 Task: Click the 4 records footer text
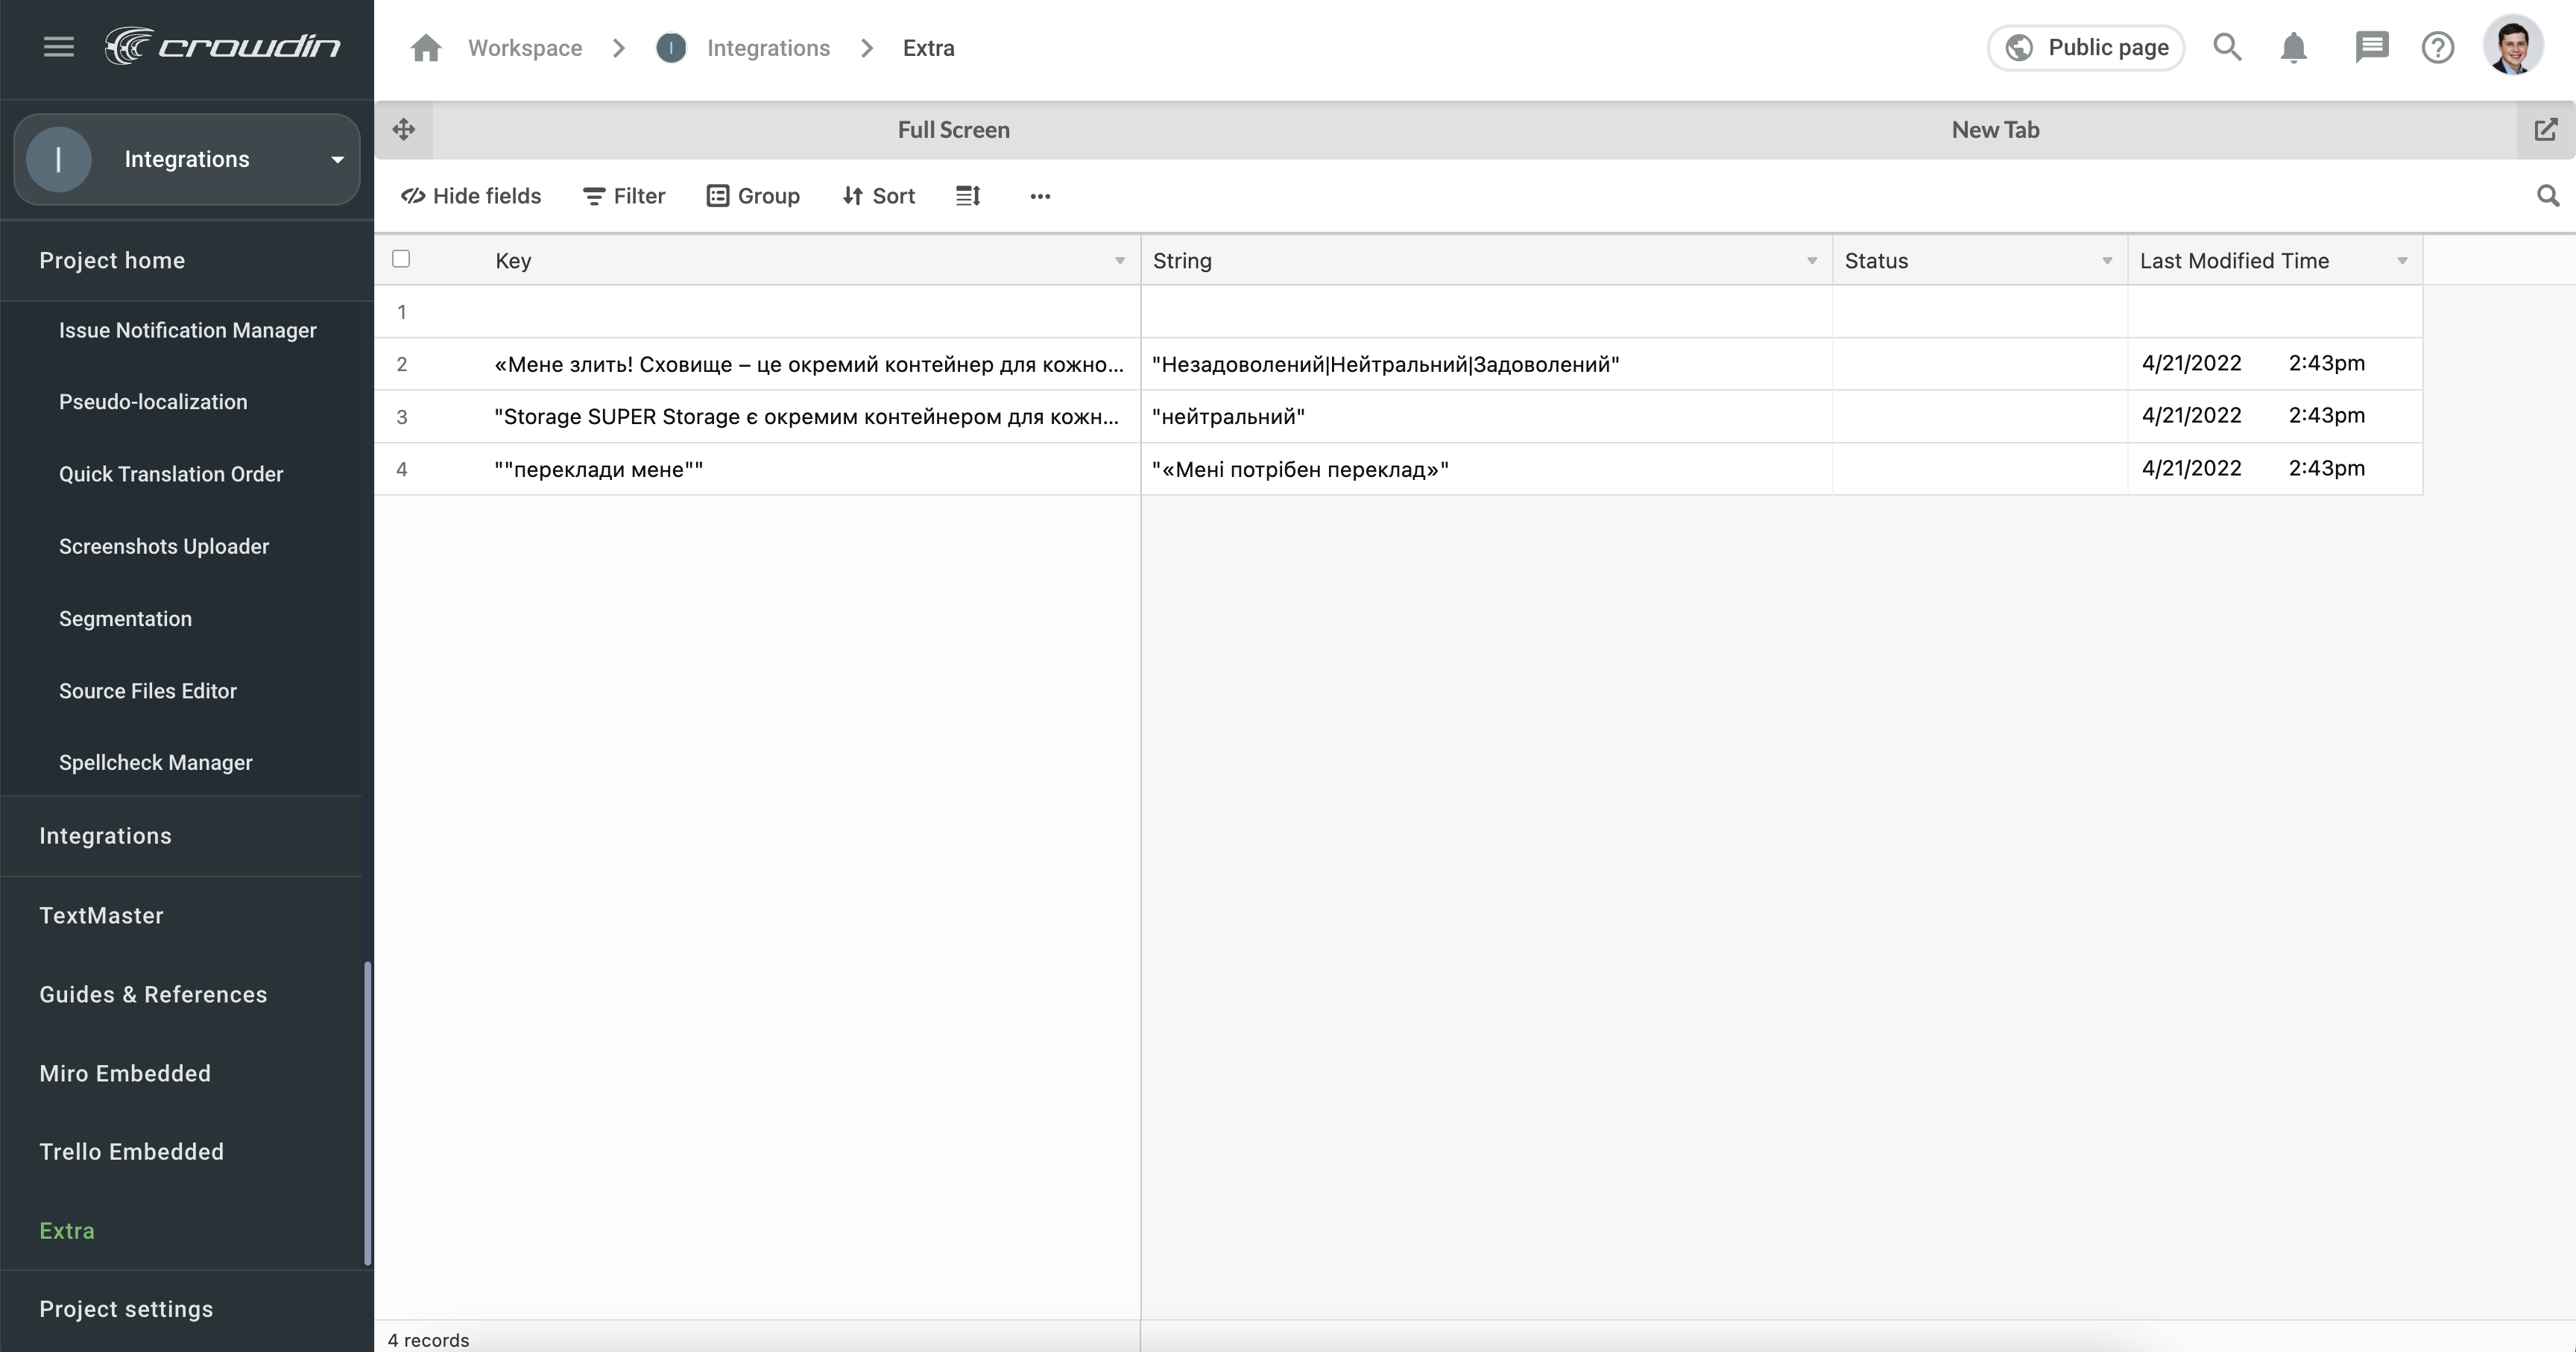[x=428, y=1340]
